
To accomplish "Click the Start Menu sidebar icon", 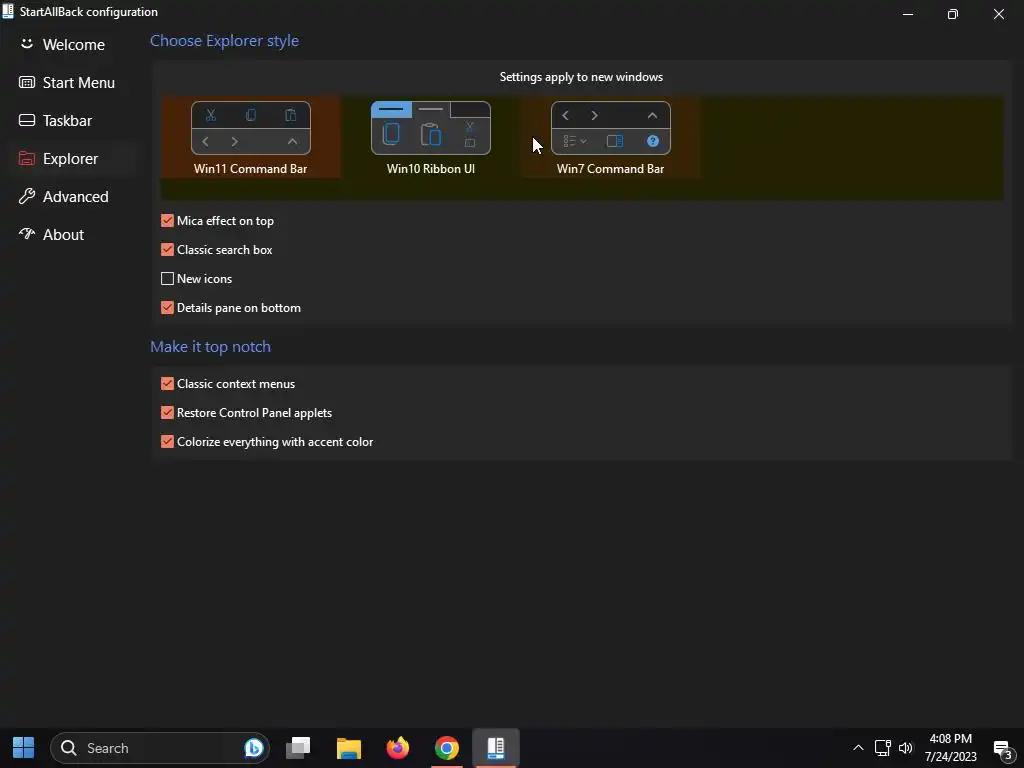I will coord(27,82).
